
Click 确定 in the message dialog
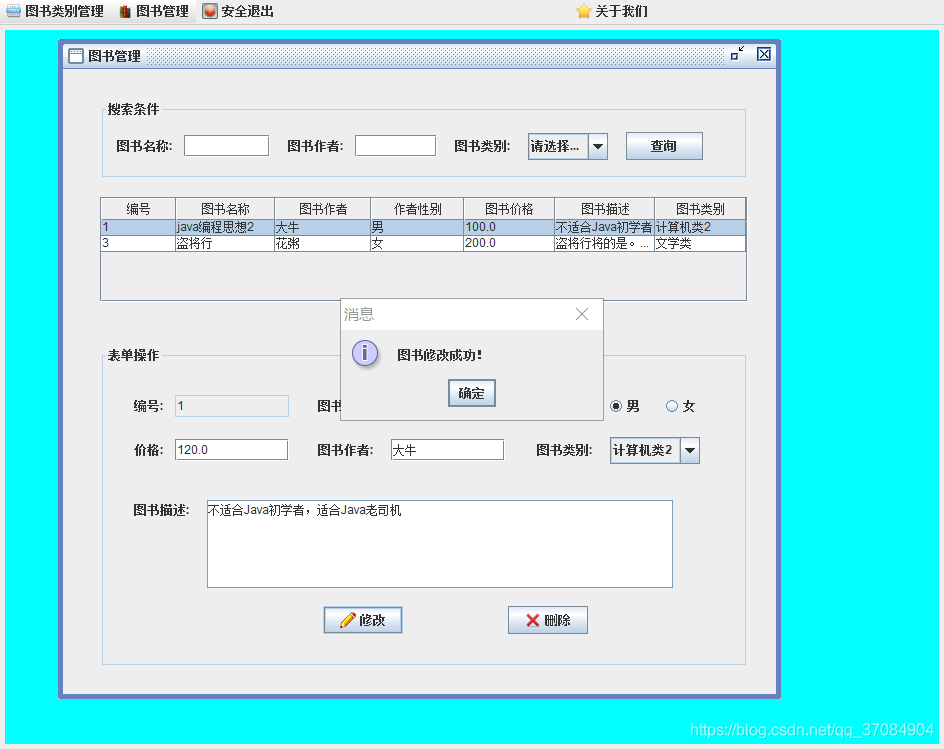[472, 393]
